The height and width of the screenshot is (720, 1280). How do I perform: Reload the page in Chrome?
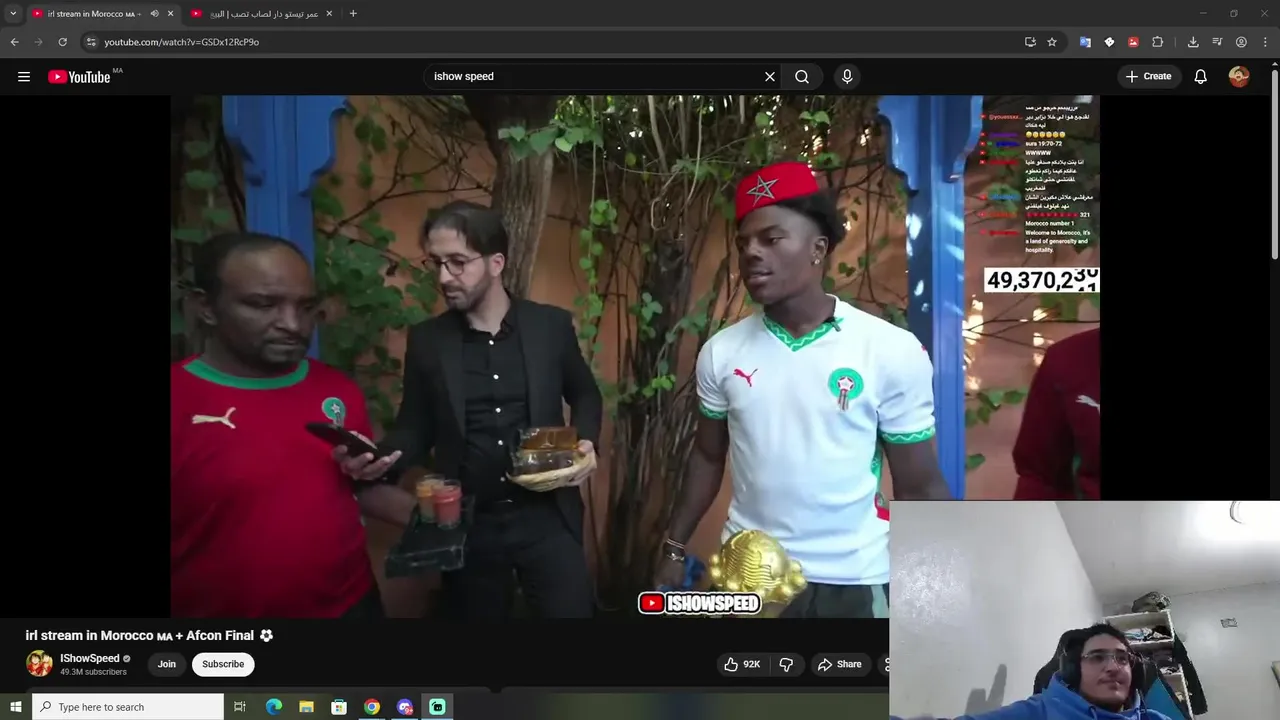pyautogui.click(x=62, y=42)
